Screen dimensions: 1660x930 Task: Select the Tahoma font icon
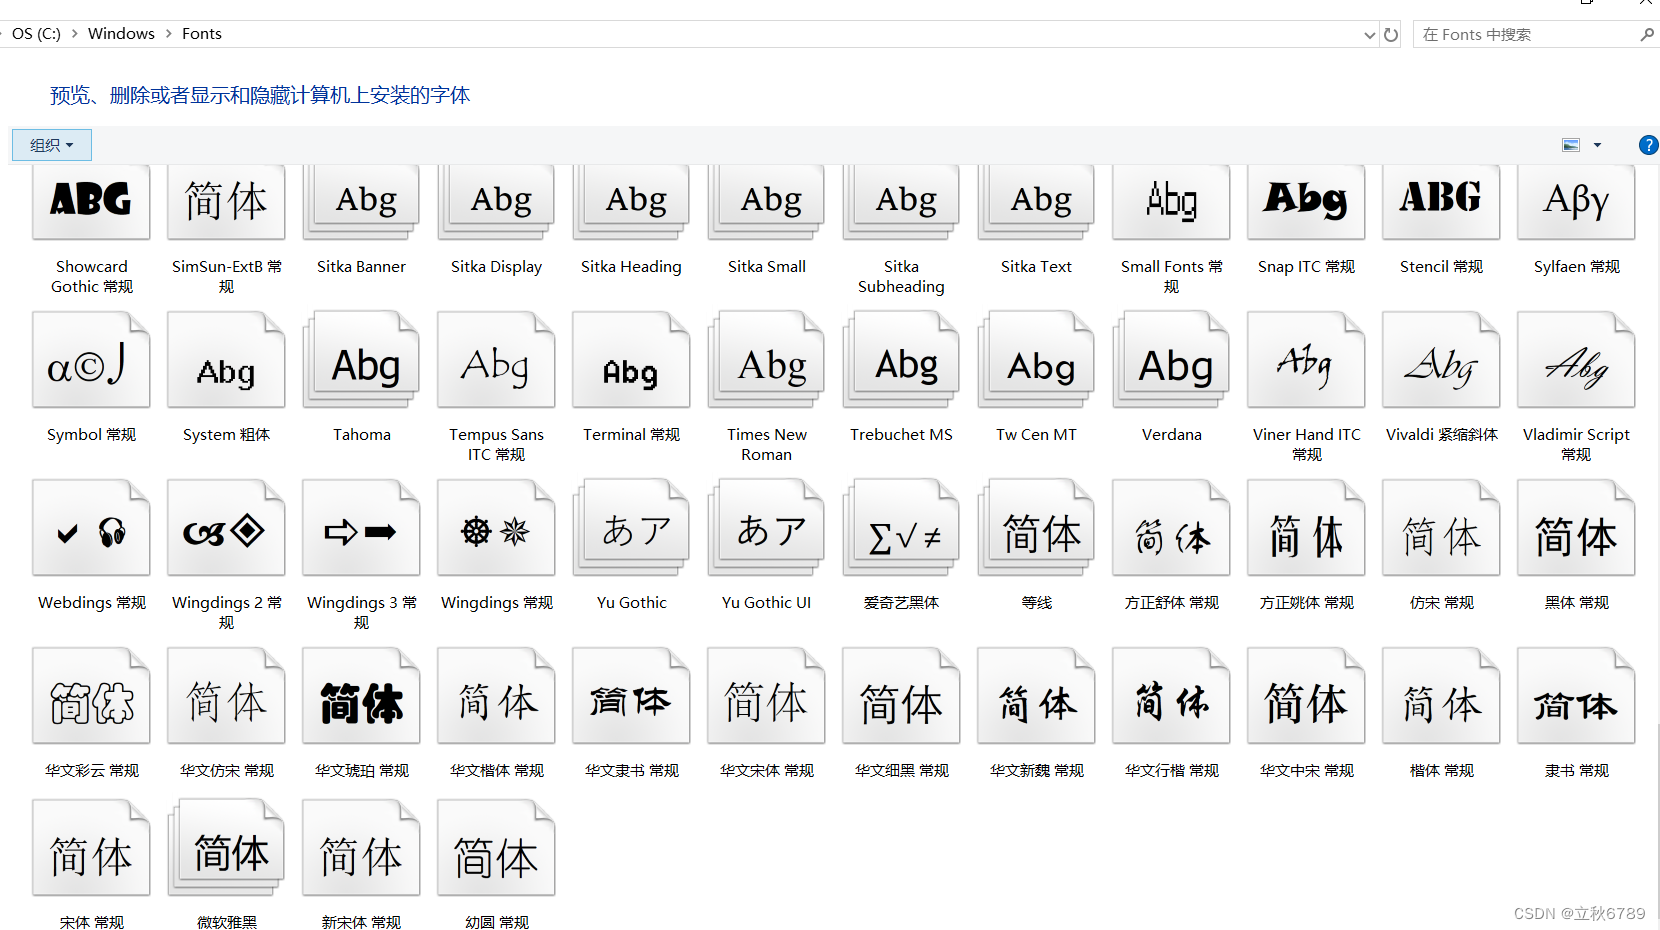pyautogui.click(x=361, y=360)
